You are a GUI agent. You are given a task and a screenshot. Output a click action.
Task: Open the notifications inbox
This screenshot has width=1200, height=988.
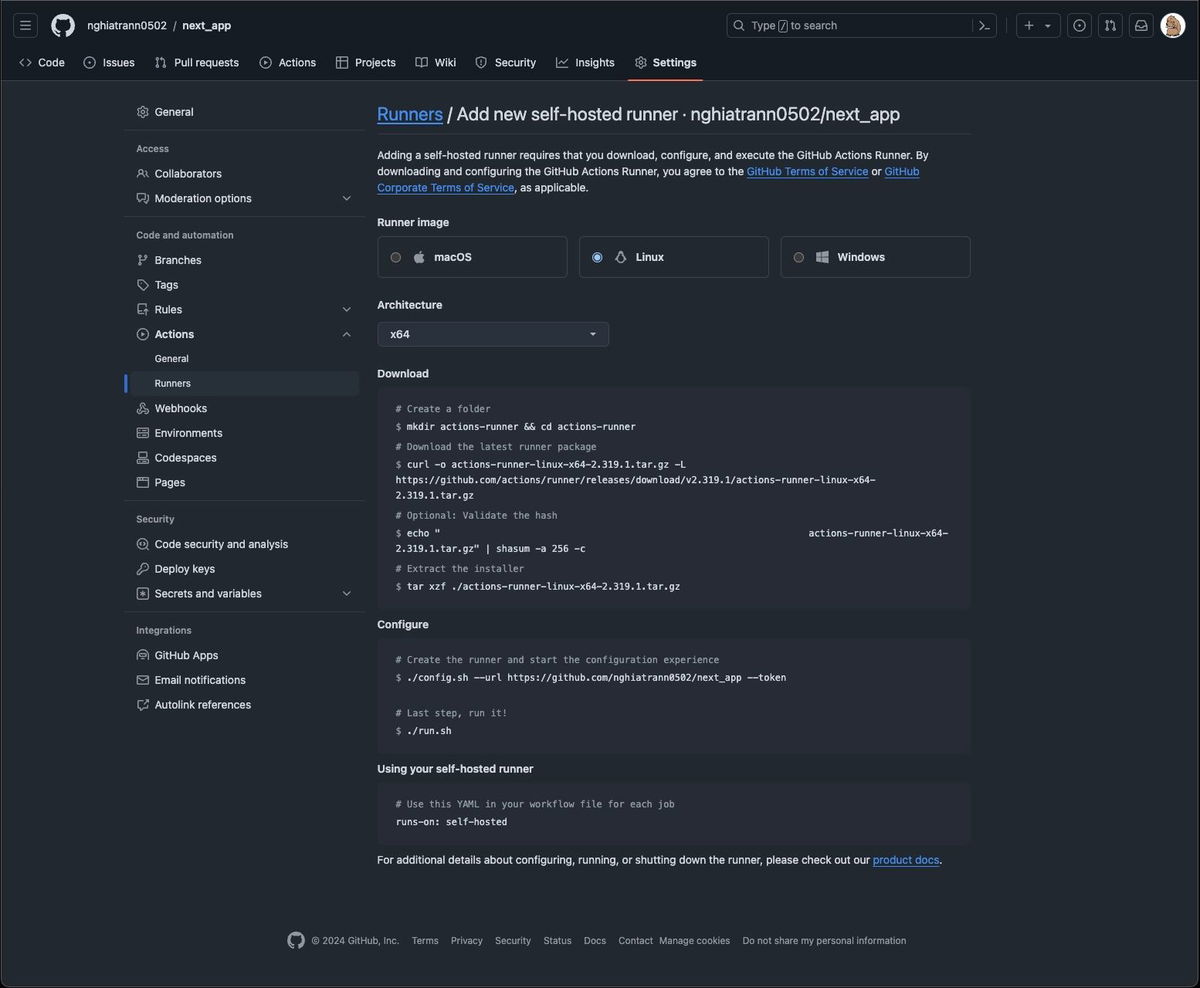[1141, 25]
